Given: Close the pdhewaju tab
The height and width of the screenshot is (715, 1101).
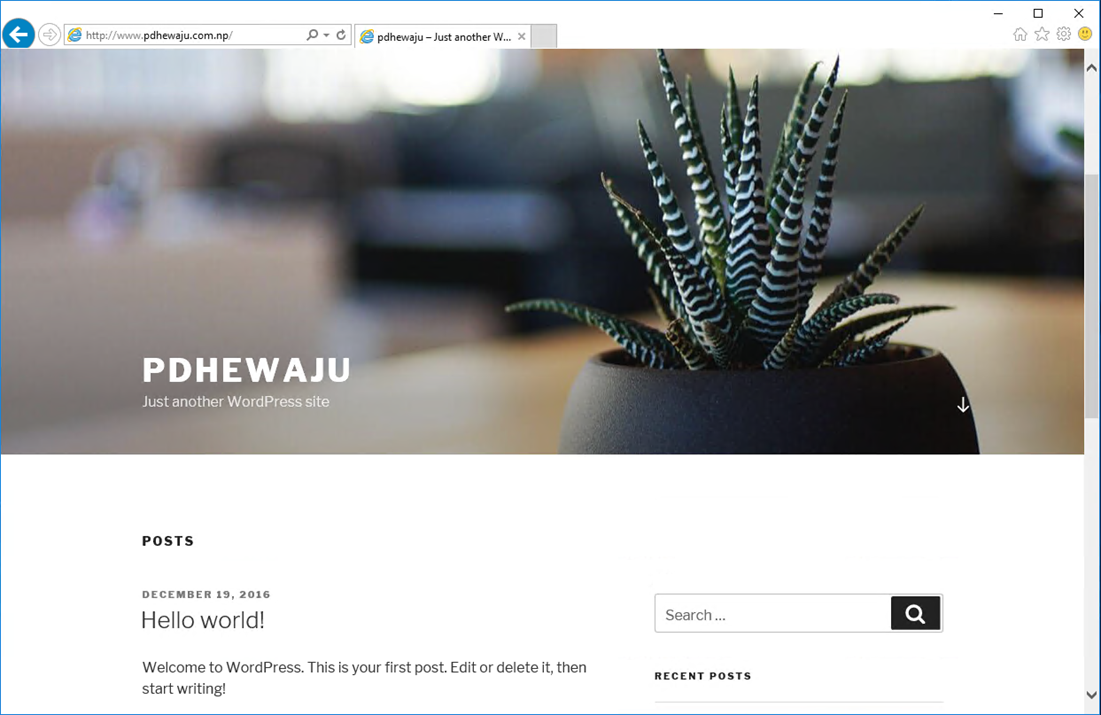Looking at the screenshot, I should pyautogui.click(x=522, y=37).
